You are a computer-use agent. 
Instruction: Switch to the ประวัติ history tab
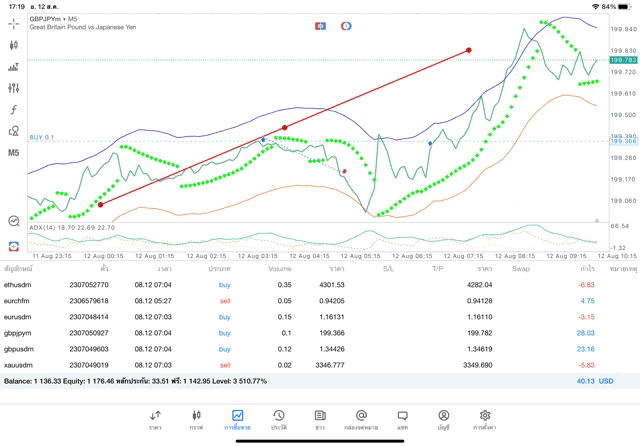click(279, 420)
